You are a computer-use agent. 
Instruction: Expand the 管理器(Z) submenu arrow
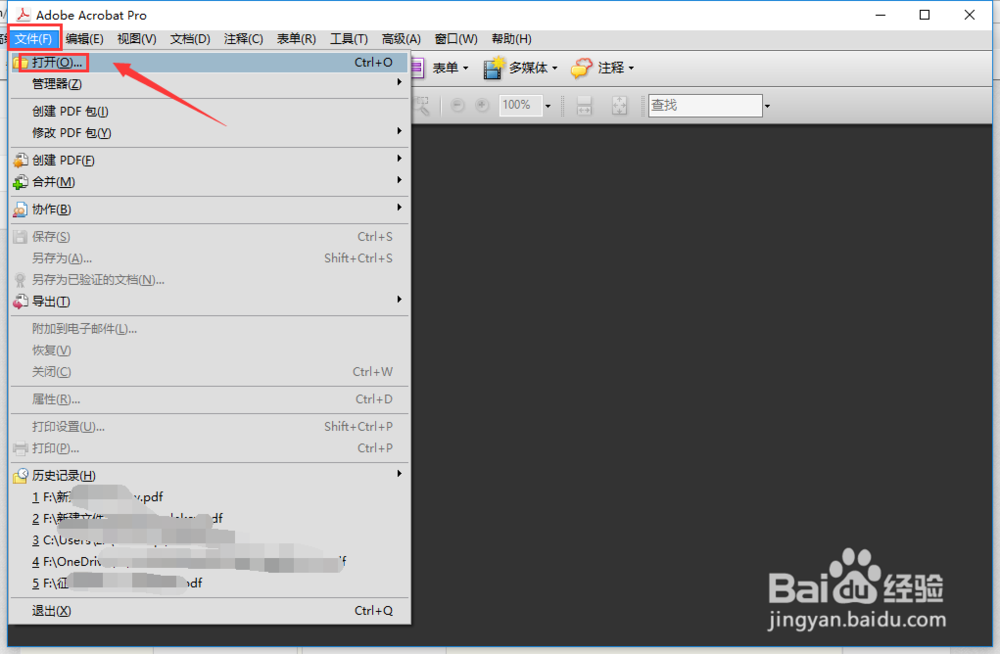coord(399,82)
